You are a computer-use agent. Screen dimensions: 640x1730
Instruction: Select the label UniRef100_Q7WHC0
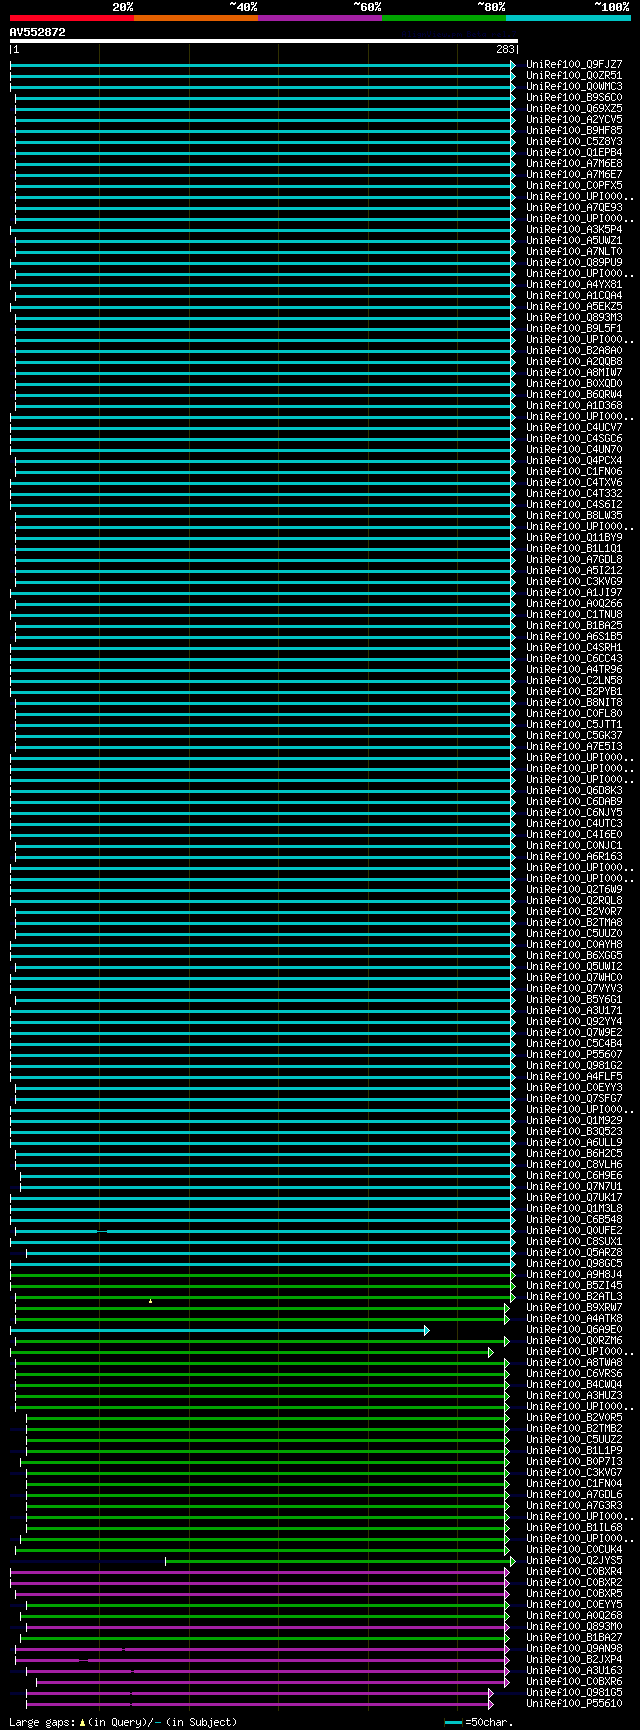[574, 977]
